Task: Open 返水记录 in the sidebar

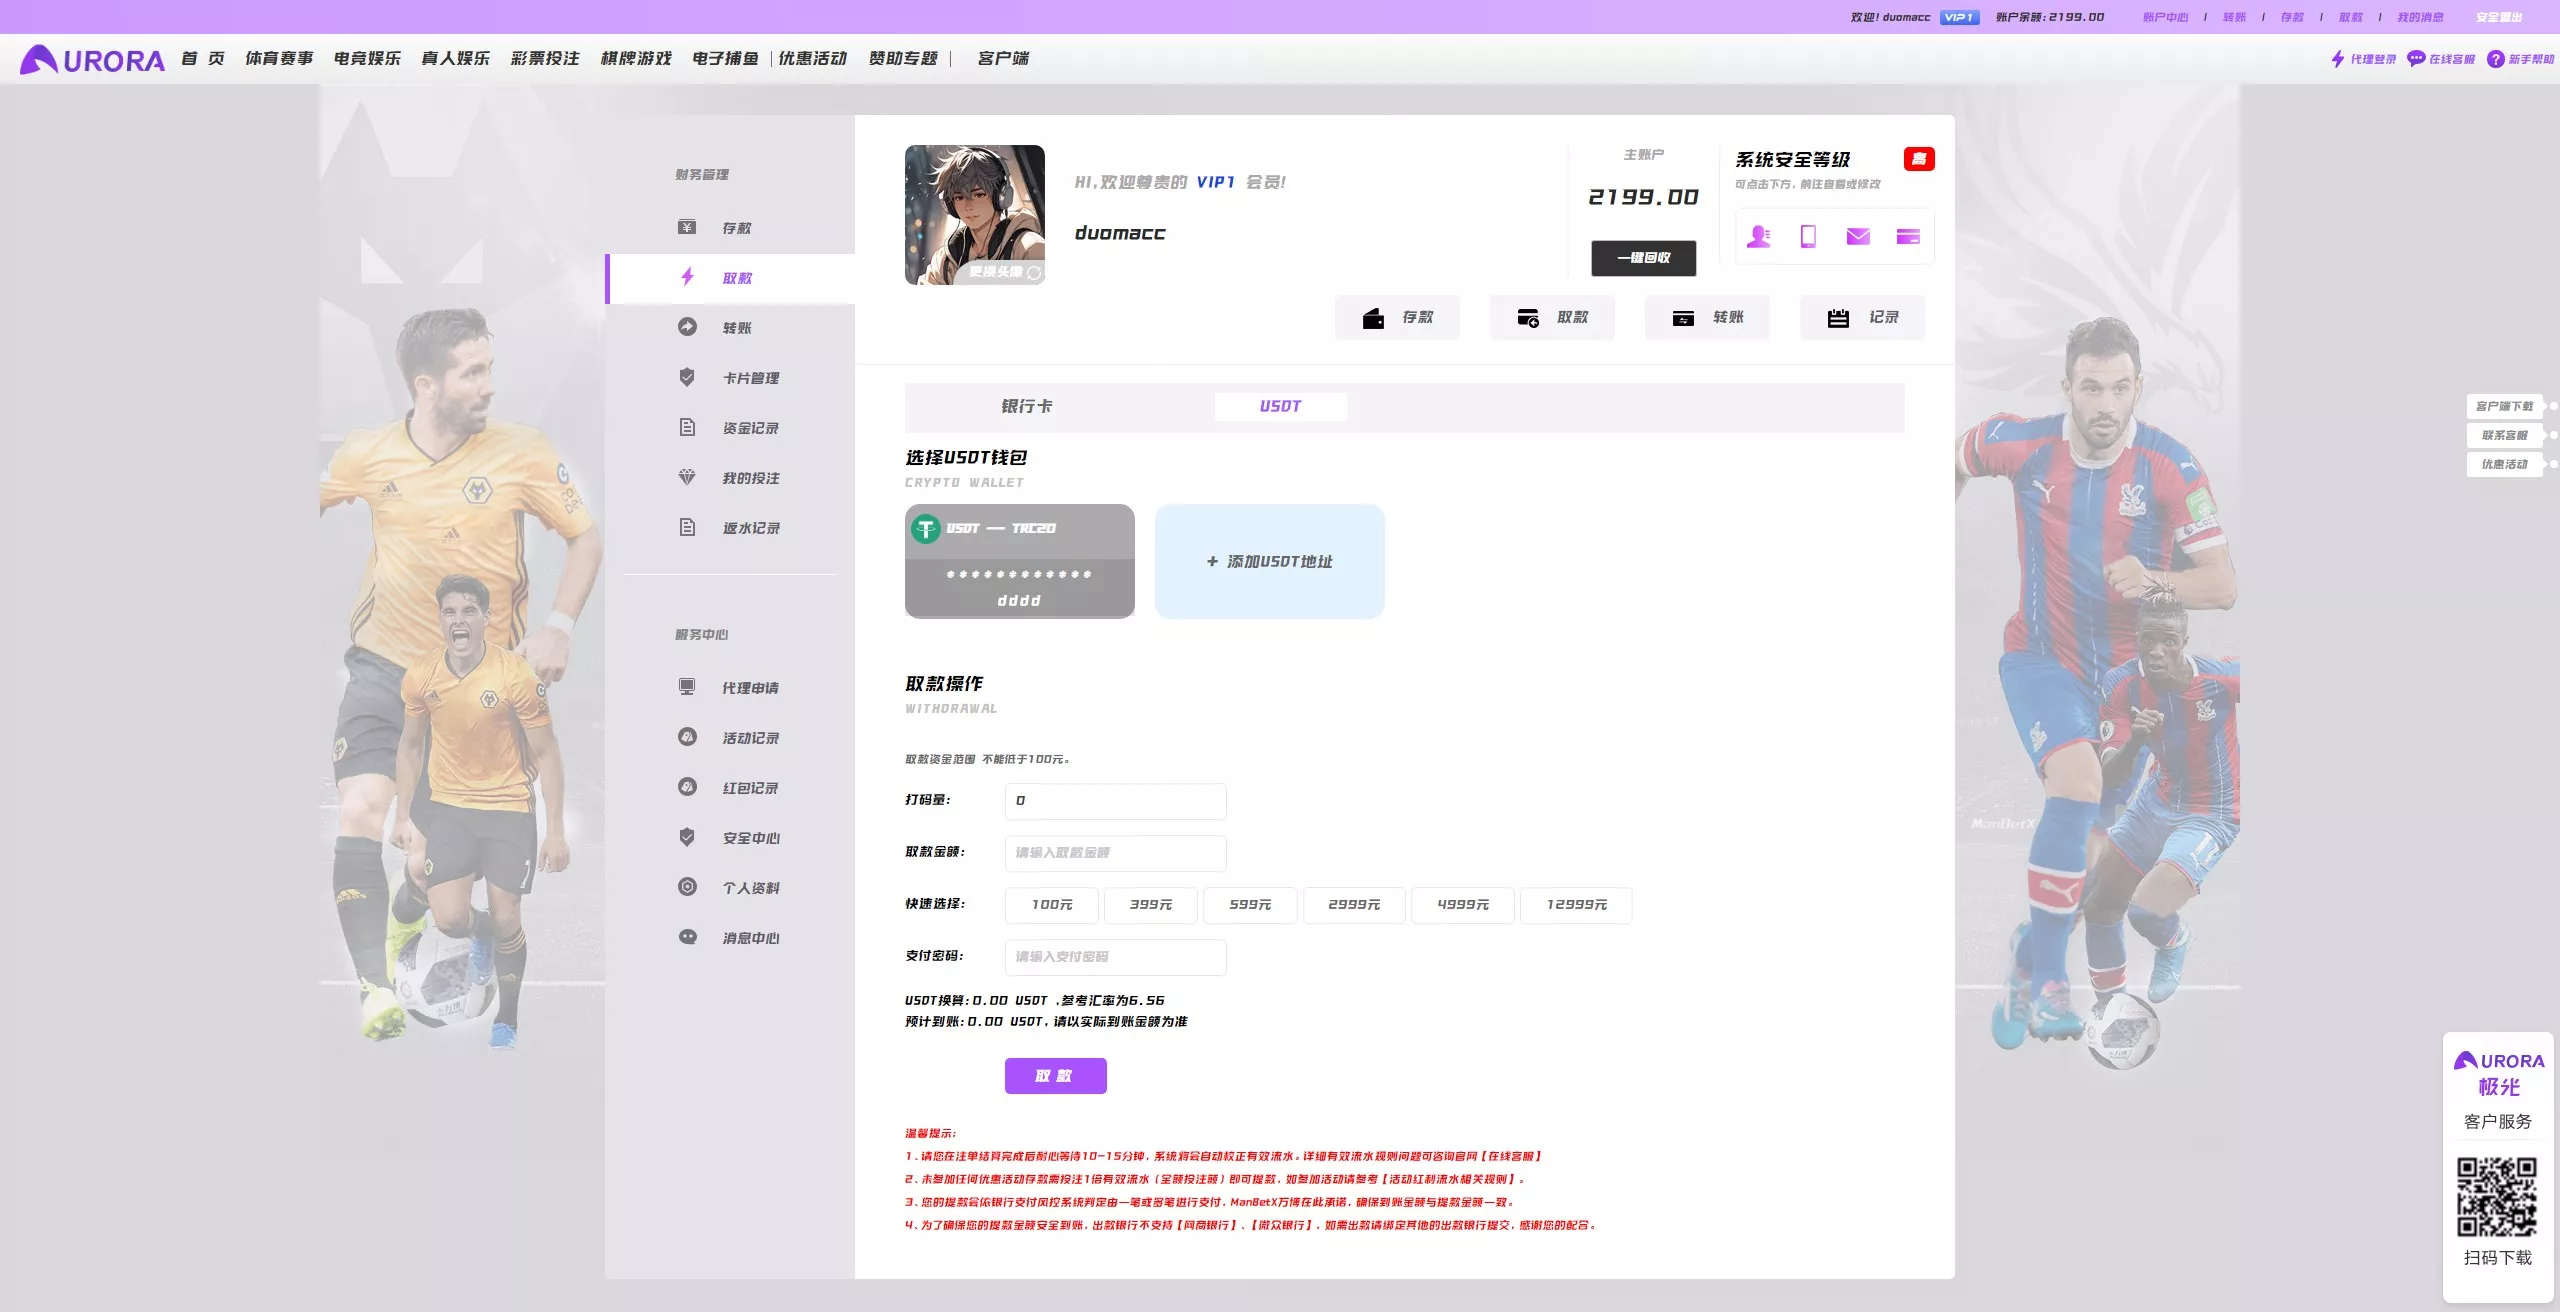Action: point(730,528)
